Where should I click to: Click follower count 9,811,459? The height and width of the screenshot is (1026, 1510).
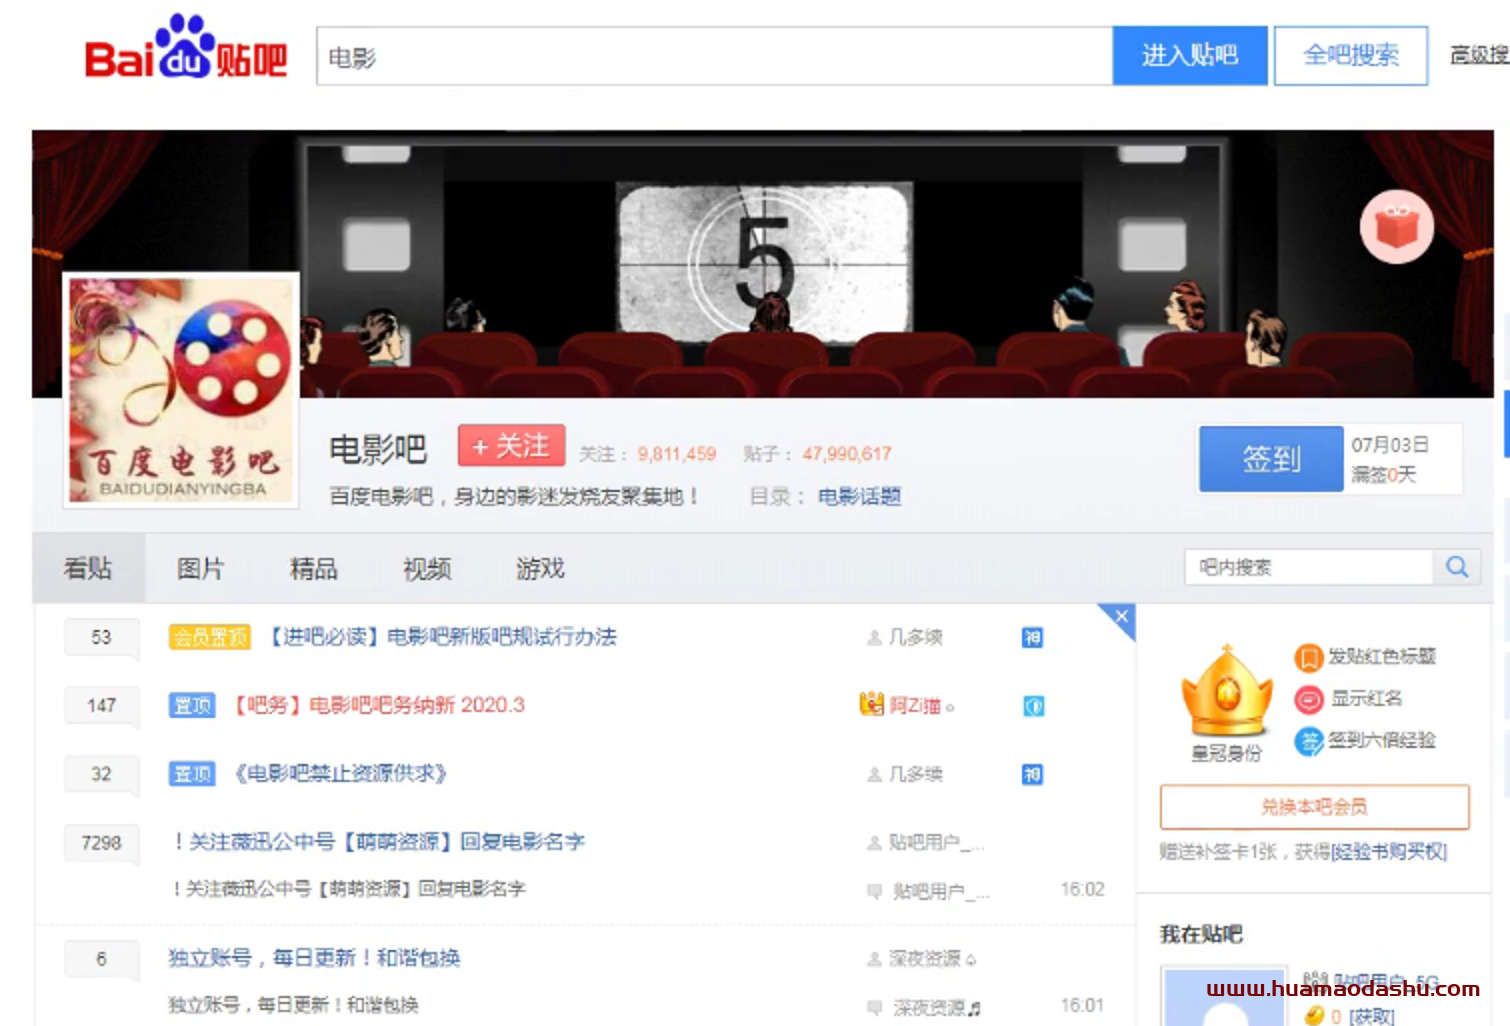tap(677, 454)
